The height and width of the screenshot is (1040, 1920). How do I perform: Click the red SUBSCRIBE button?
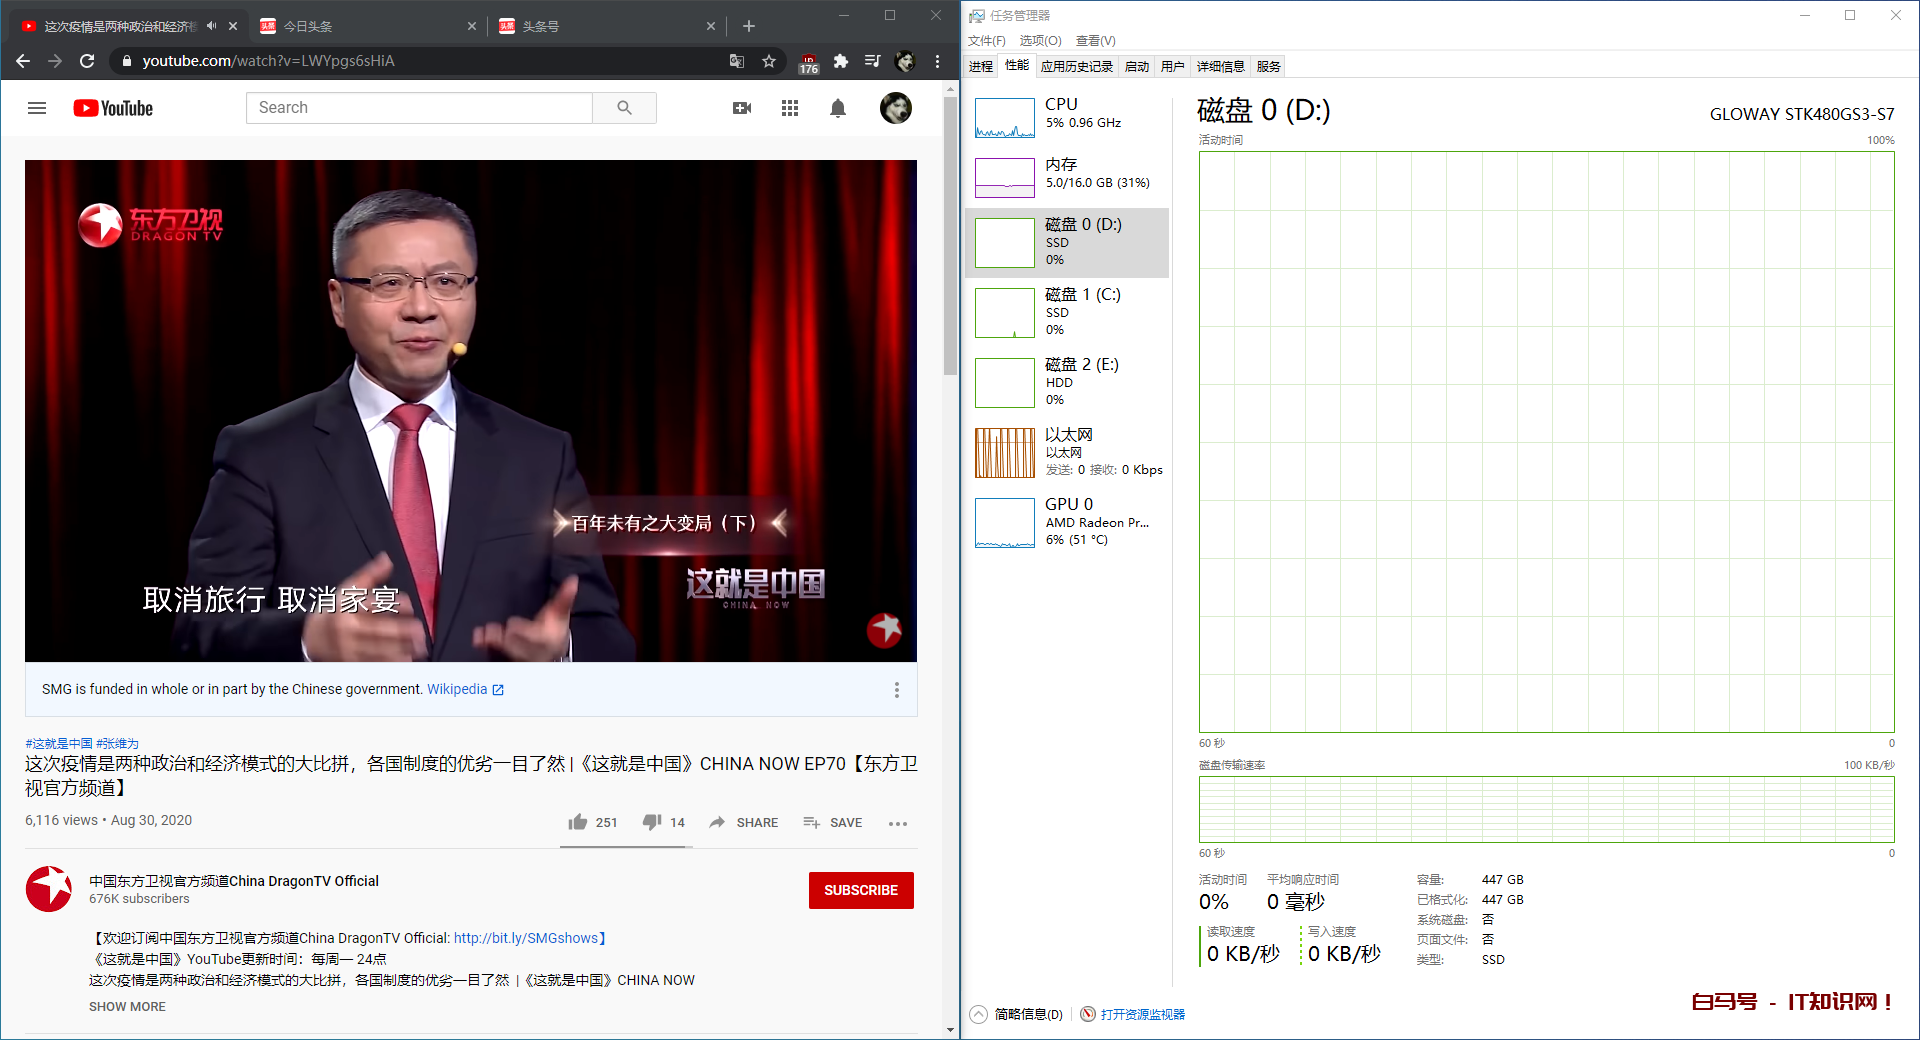tap(860, 890)
